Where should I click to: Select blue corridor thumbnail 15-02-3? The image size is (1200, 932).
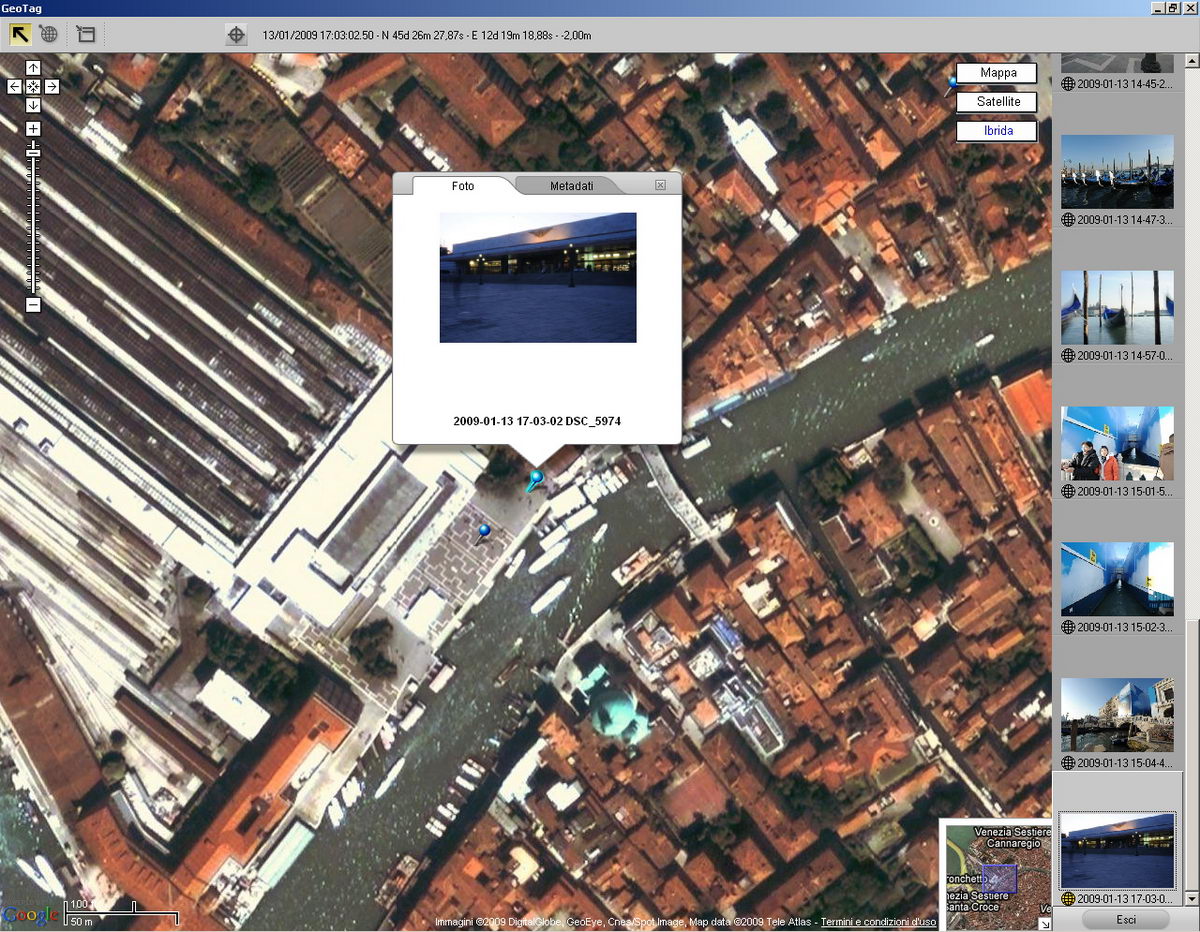click(1117, 579)
